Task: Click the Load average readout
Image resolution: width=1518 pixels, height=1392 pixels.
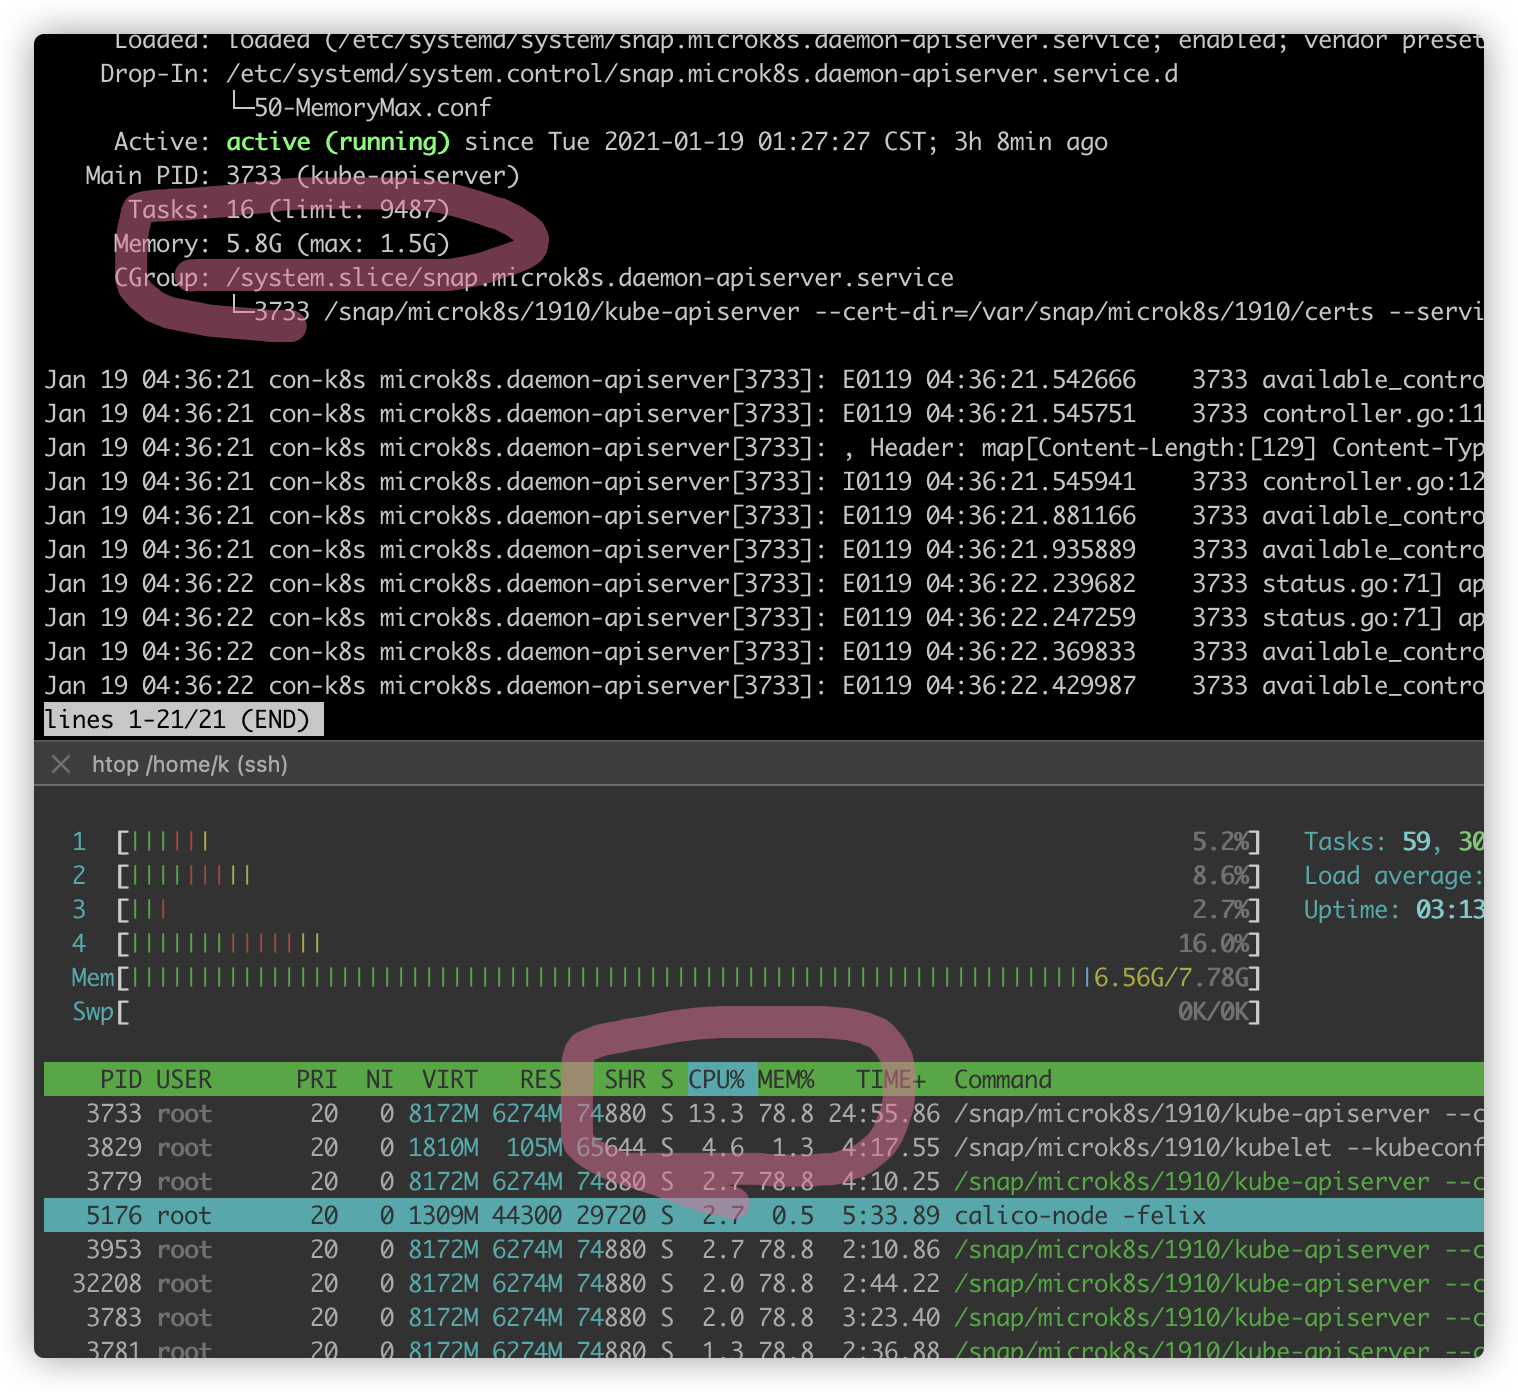Action: point(1392,875)
